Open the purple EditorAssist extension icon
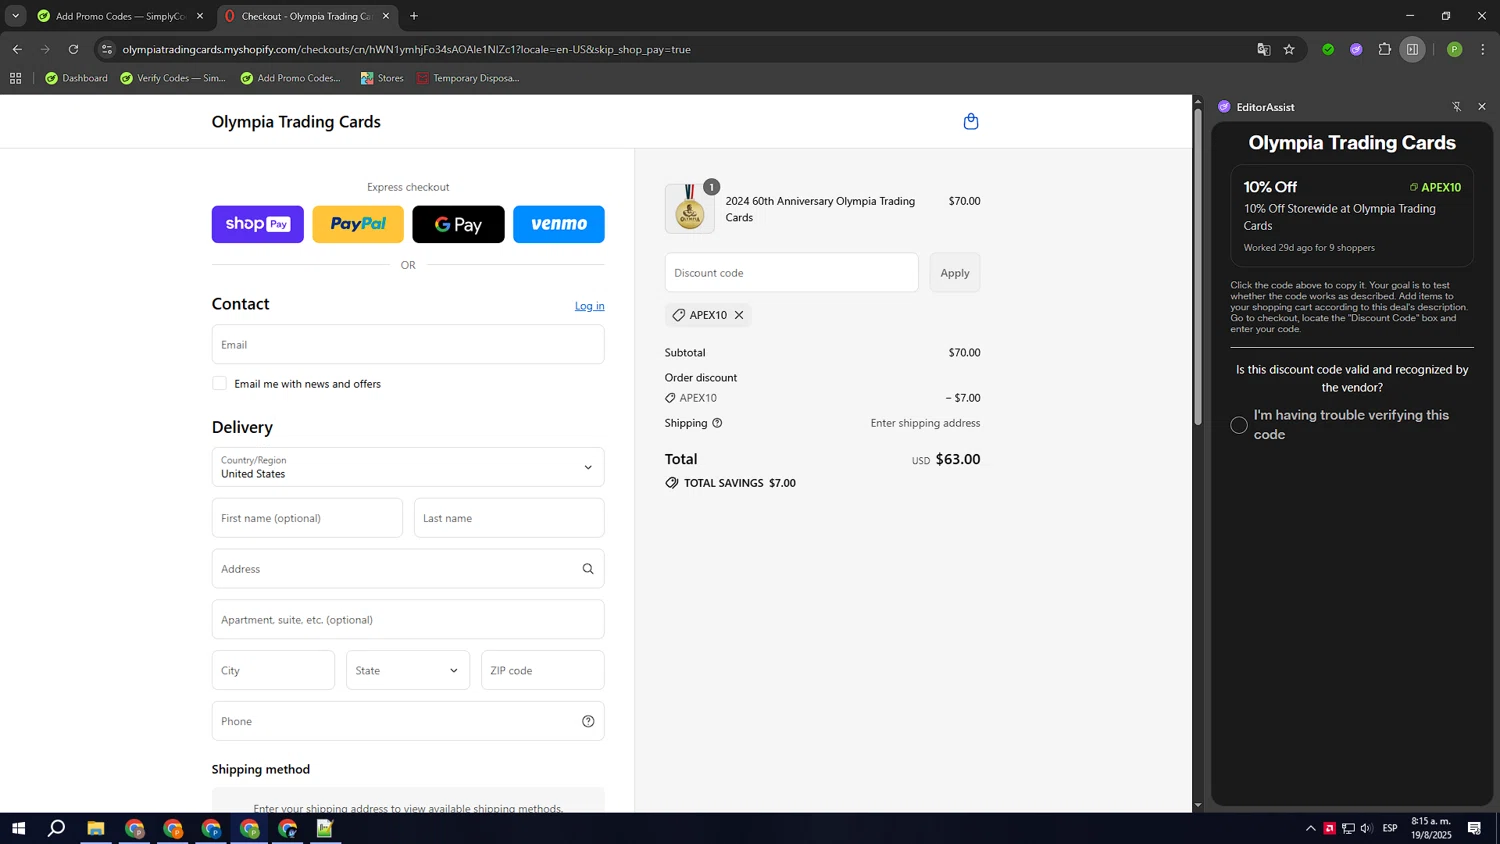This screenshot has width=1500, height=844. (x=1356, y=49)
